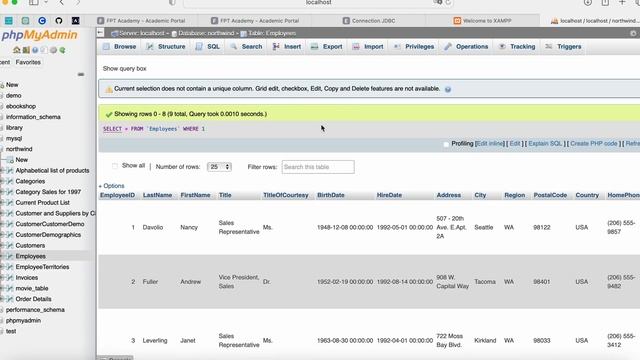Switch to Welcome to XAMPP browser tab

(482, 20)
